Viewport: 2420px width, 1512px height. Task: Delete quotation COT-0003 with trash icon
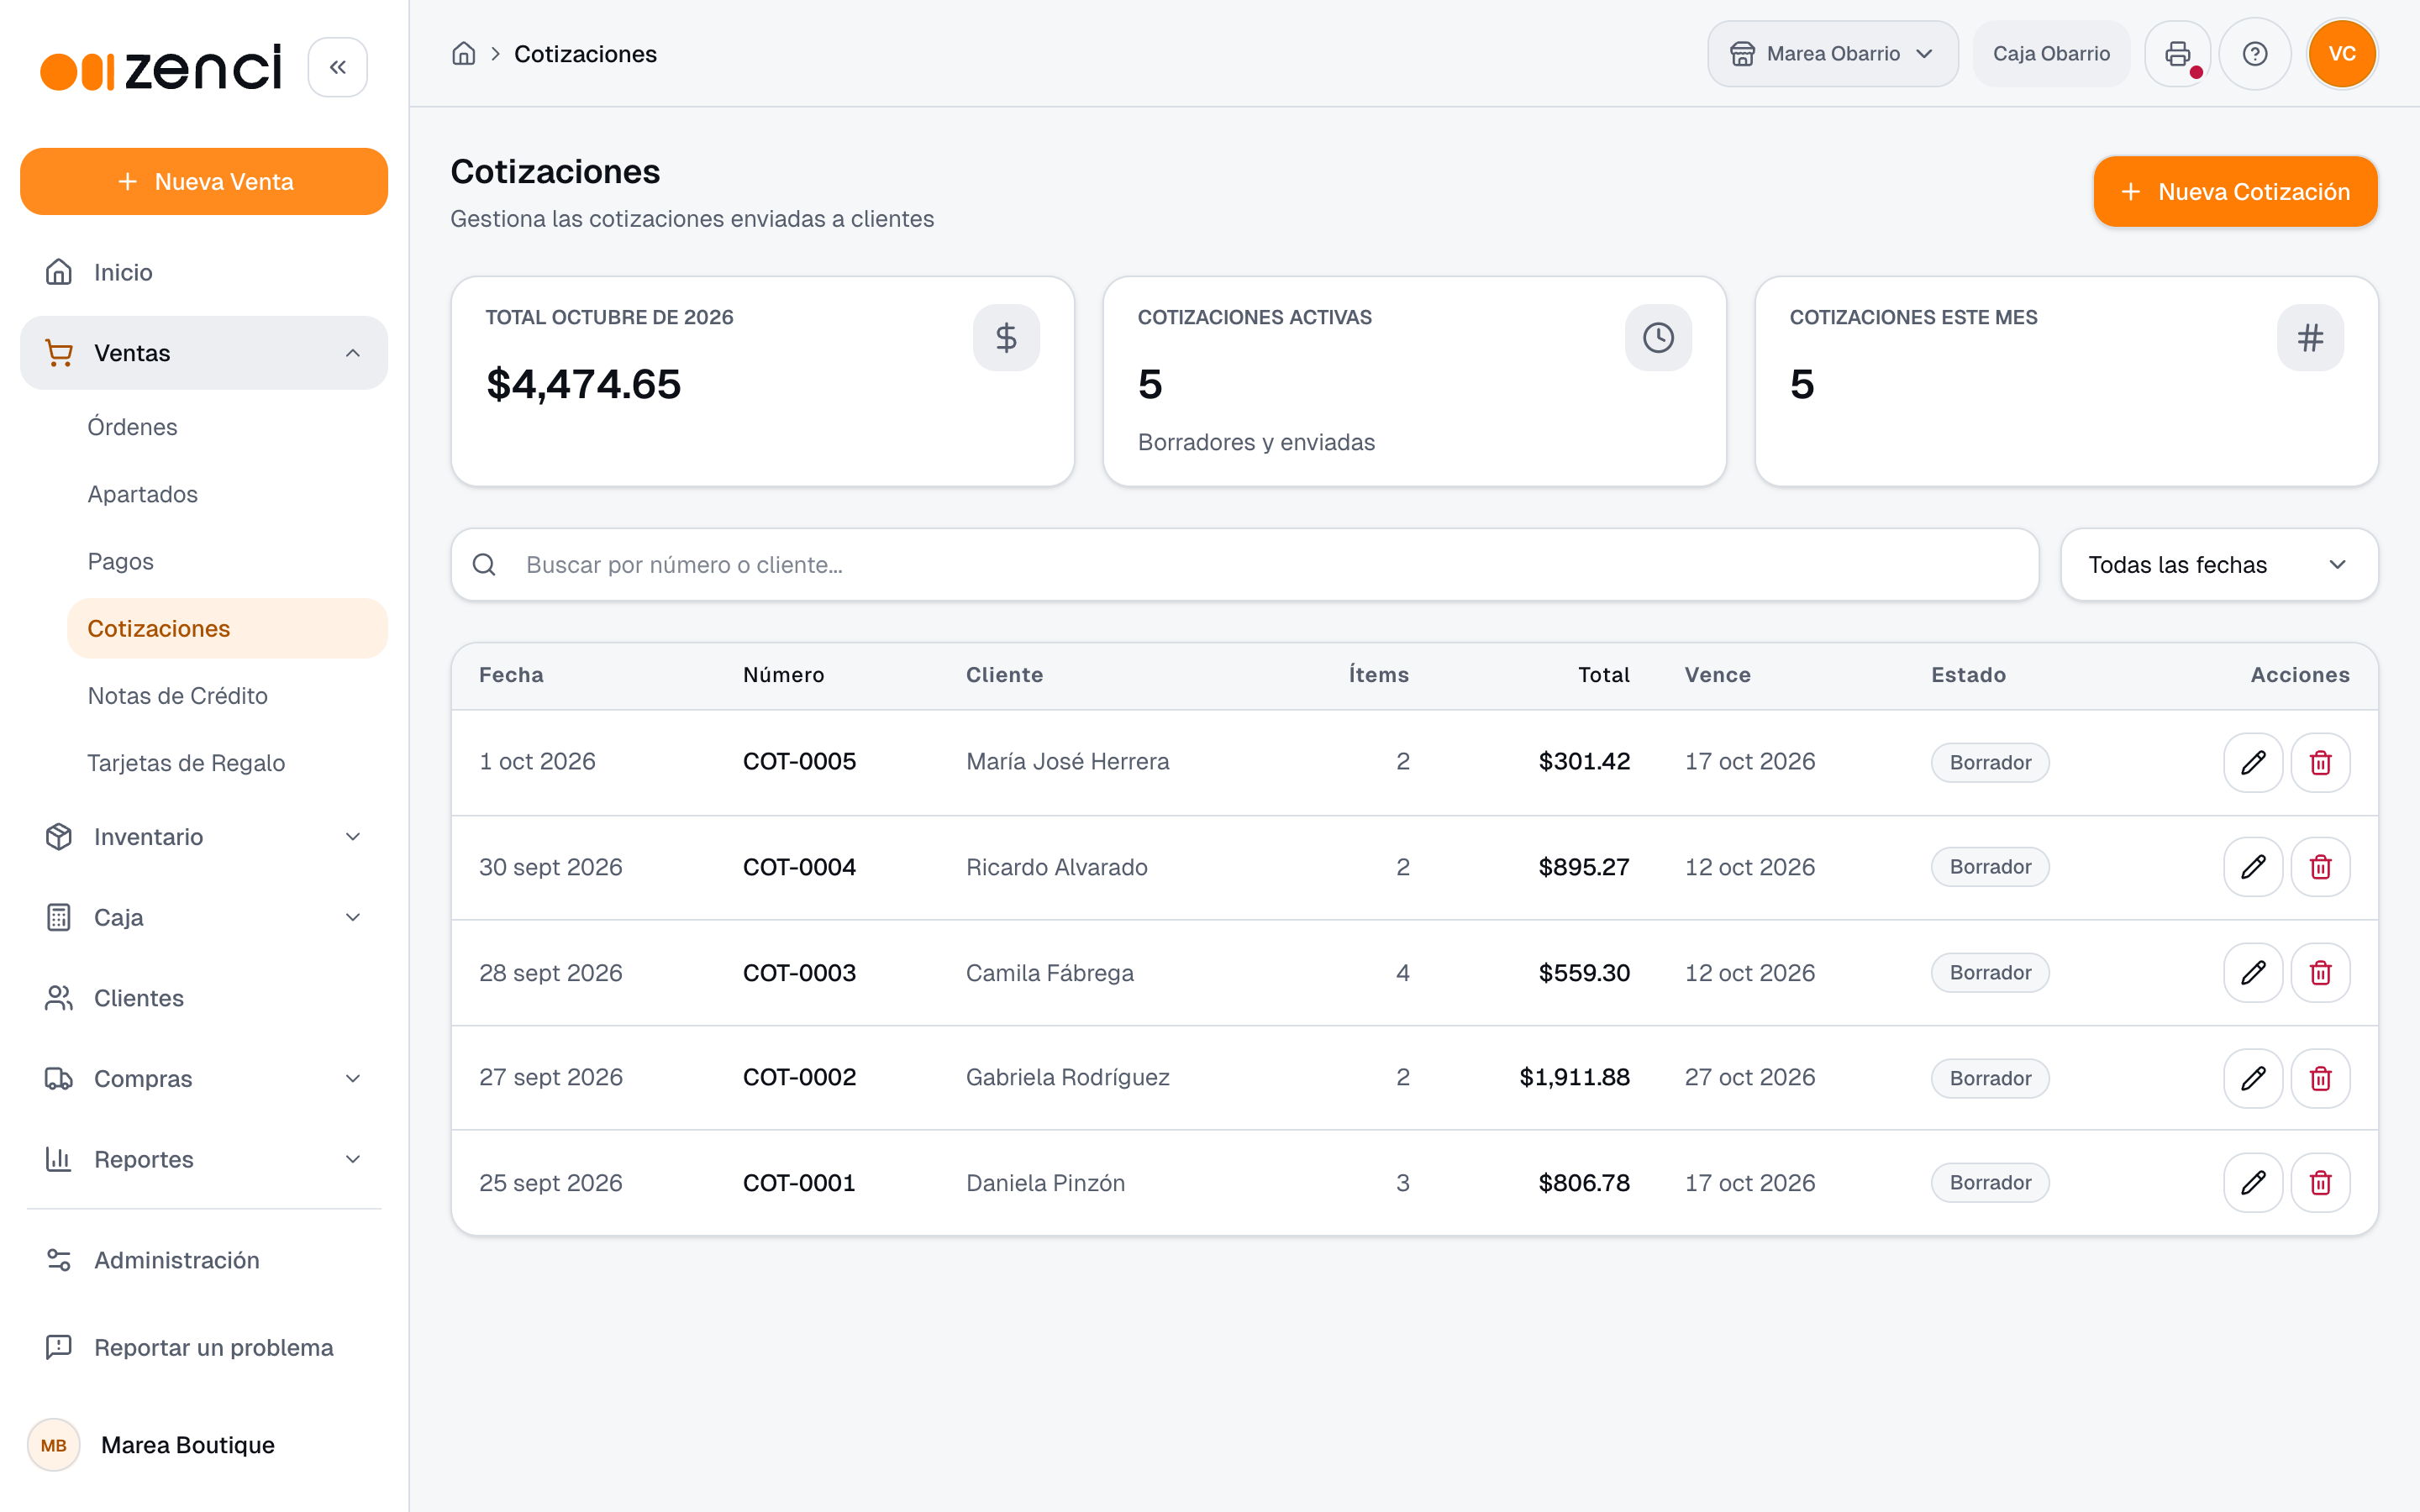pos(2320,973)
